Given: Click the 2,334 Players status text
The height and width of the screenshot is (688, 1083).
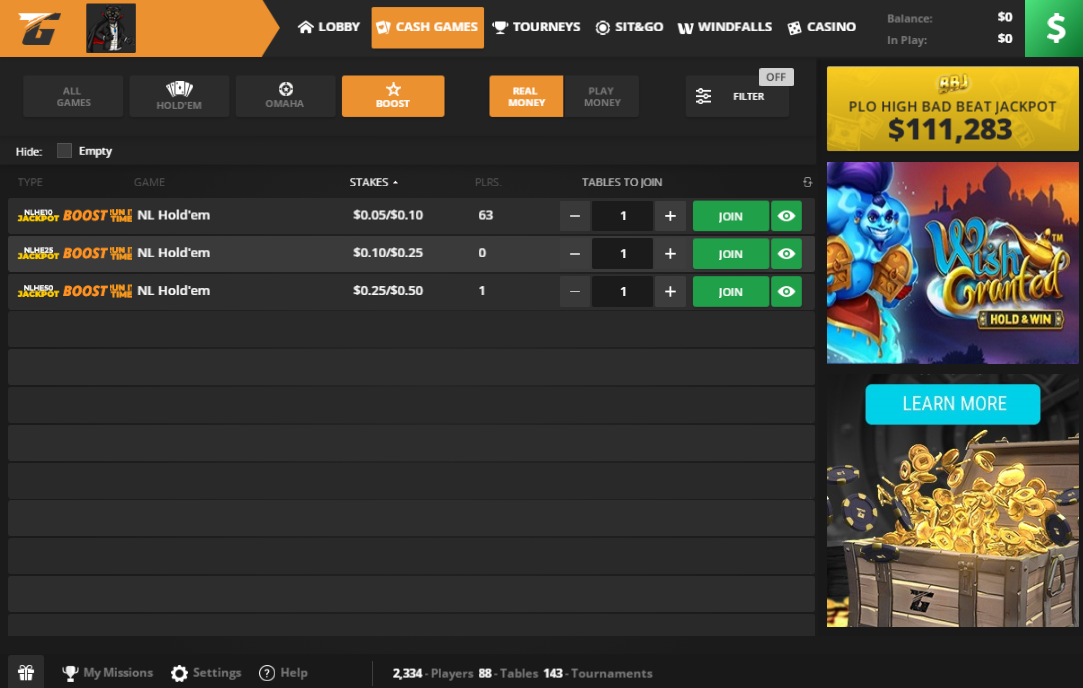Looking at the screenshot, I should (x=432, y=673).
